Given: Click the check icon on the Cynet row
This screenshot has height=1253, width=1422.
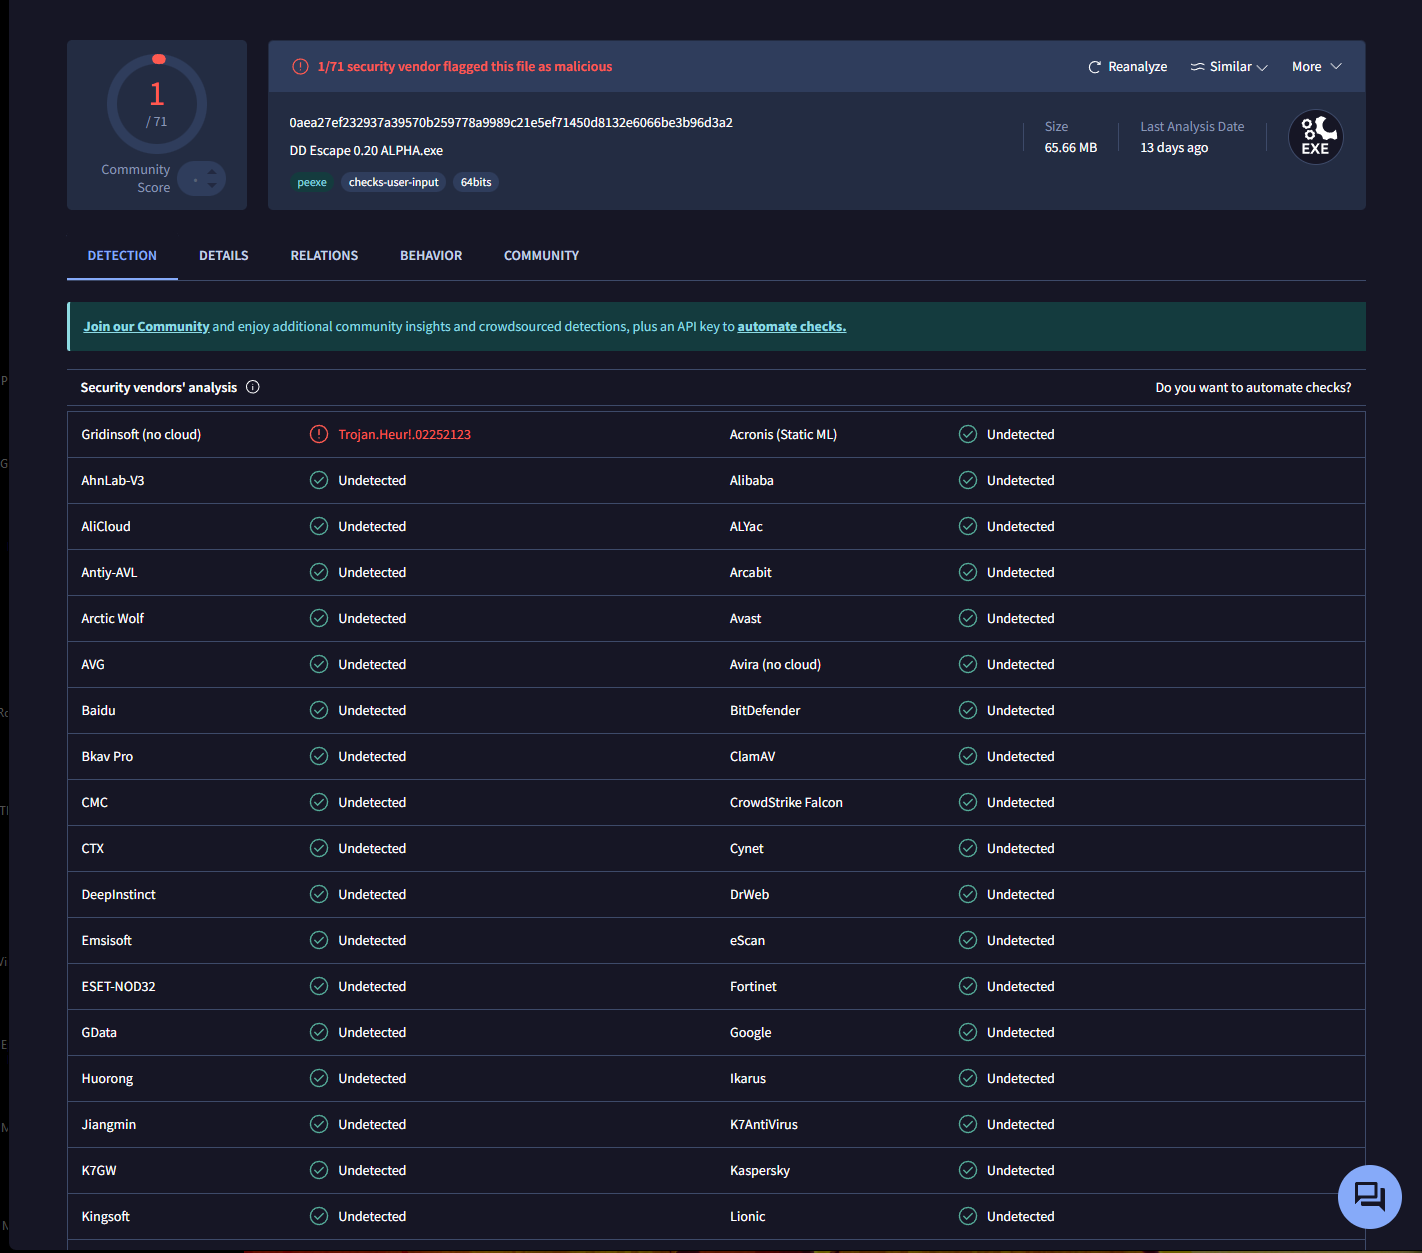Looking at the screenshot, I should (x=968, y=848).
